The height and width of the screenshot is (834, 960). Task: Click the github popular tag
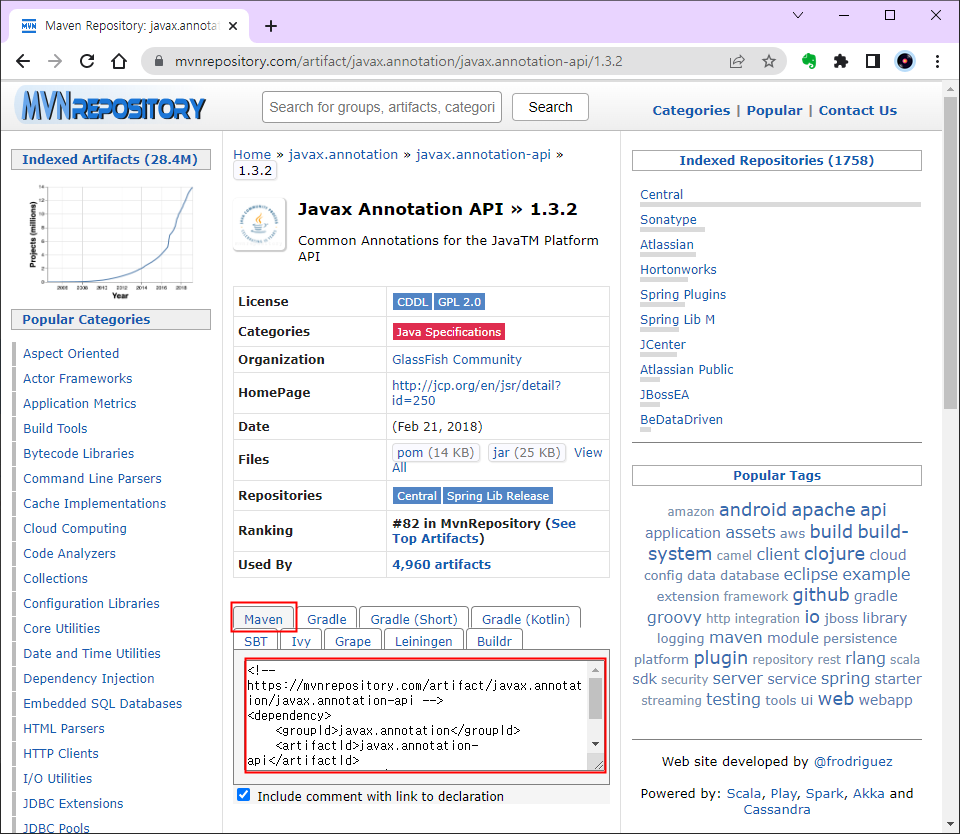tap(820, 595)
